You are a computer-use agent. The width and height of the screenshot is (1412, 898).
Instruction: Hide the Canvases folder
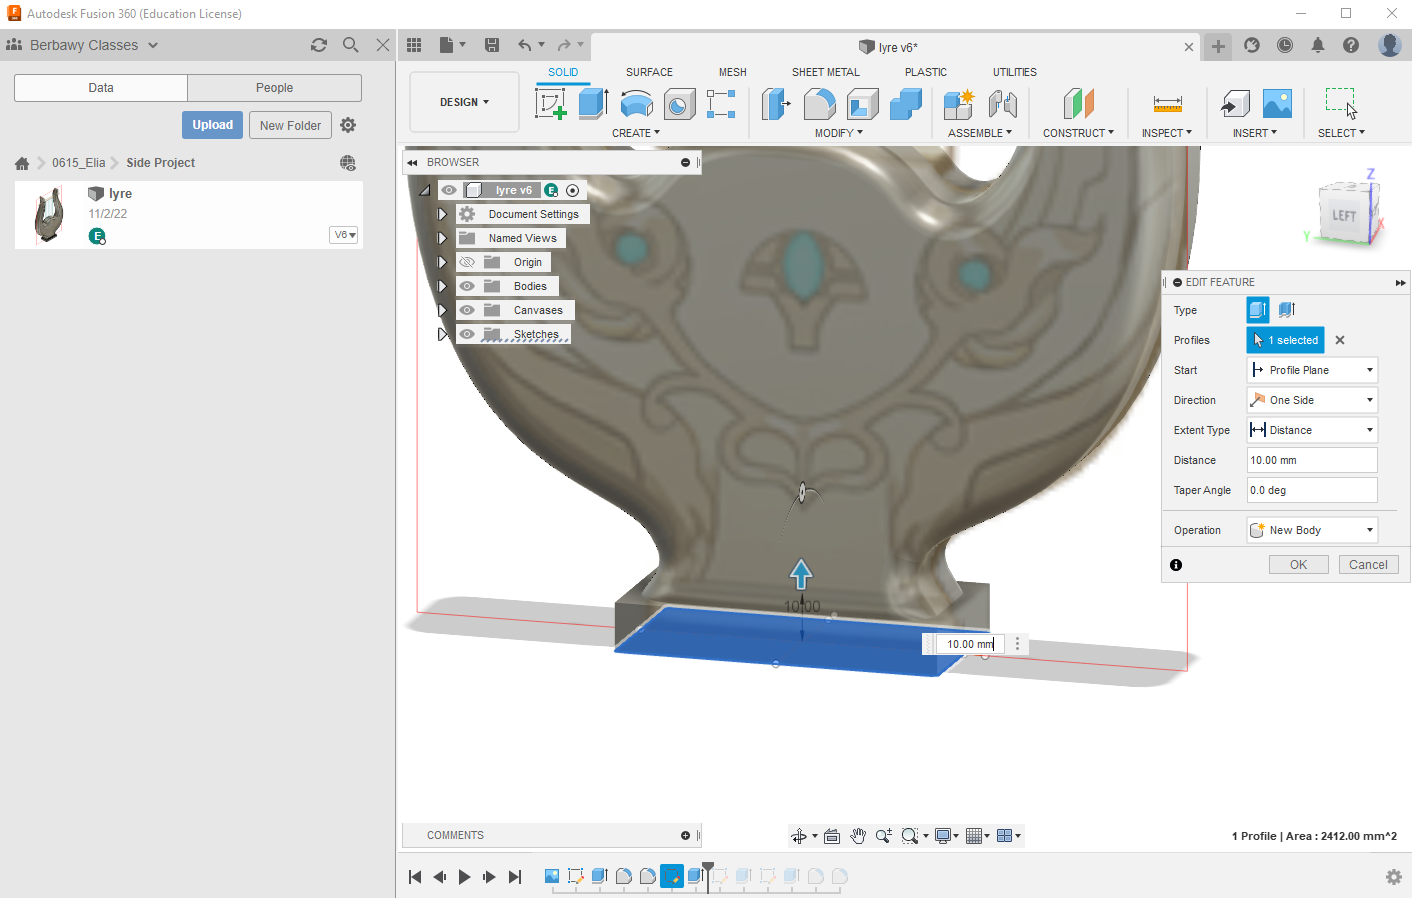[x=467, y=310]
